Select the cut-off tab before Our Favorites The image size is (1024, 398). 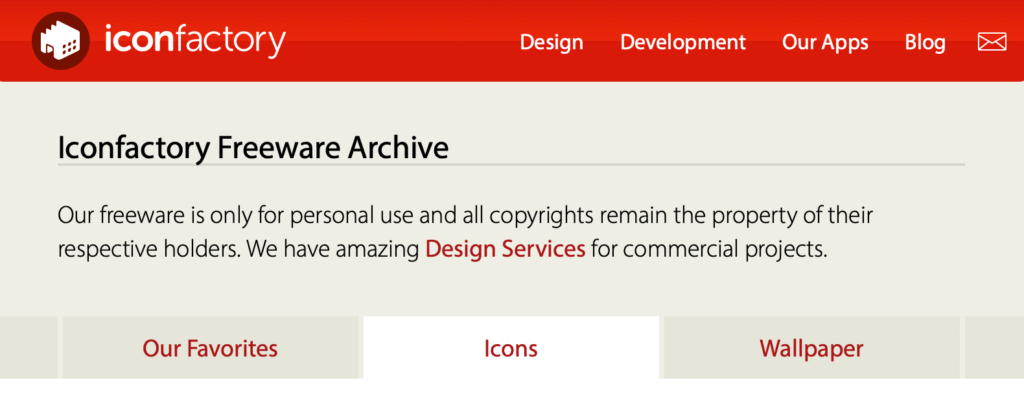pyautogui.click(x=29, y=348)
